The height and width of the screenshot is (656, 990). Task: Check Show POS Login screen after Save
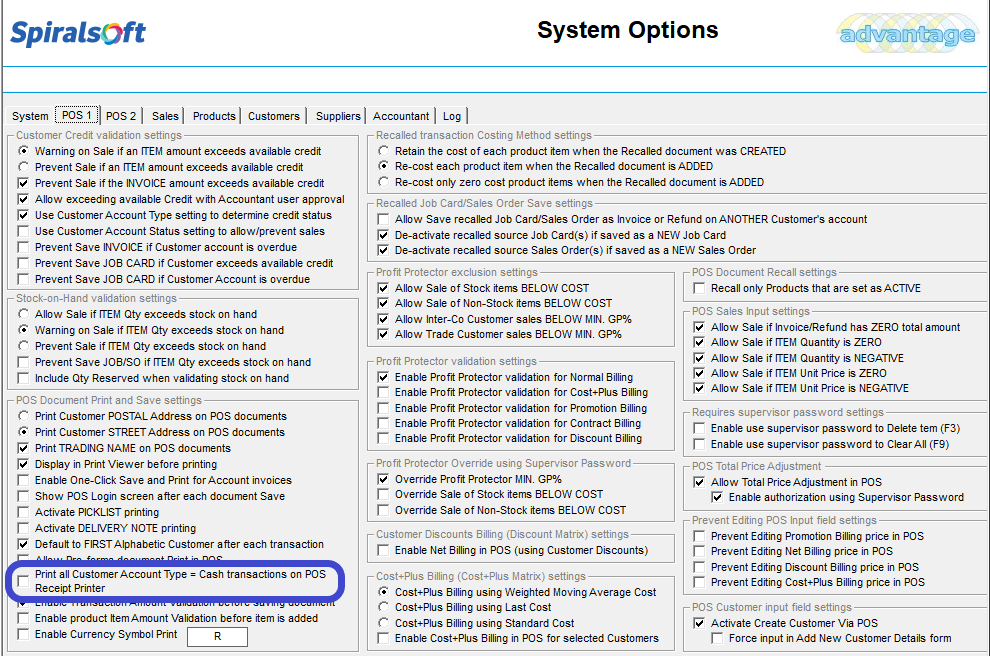point(23,496)
